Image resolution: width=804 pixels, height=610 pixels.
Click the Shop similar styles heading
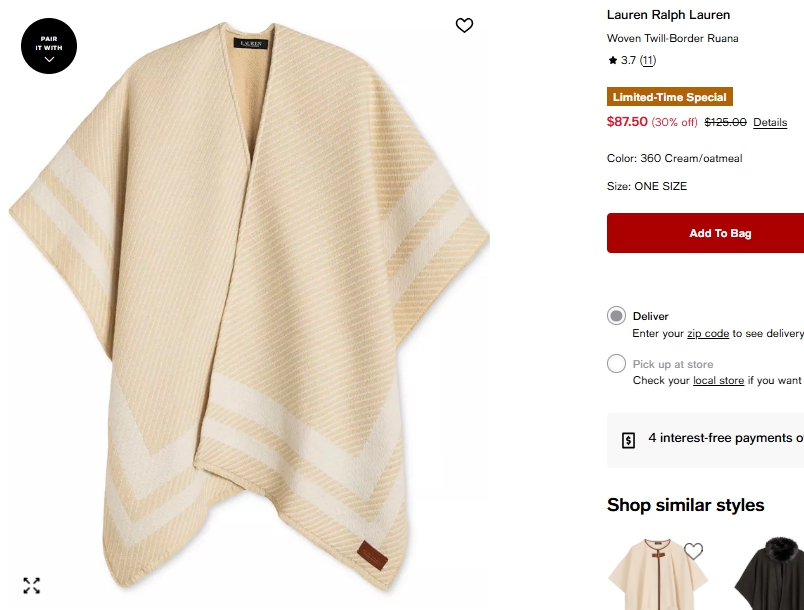pyautogui.click(x=685, y=505)
